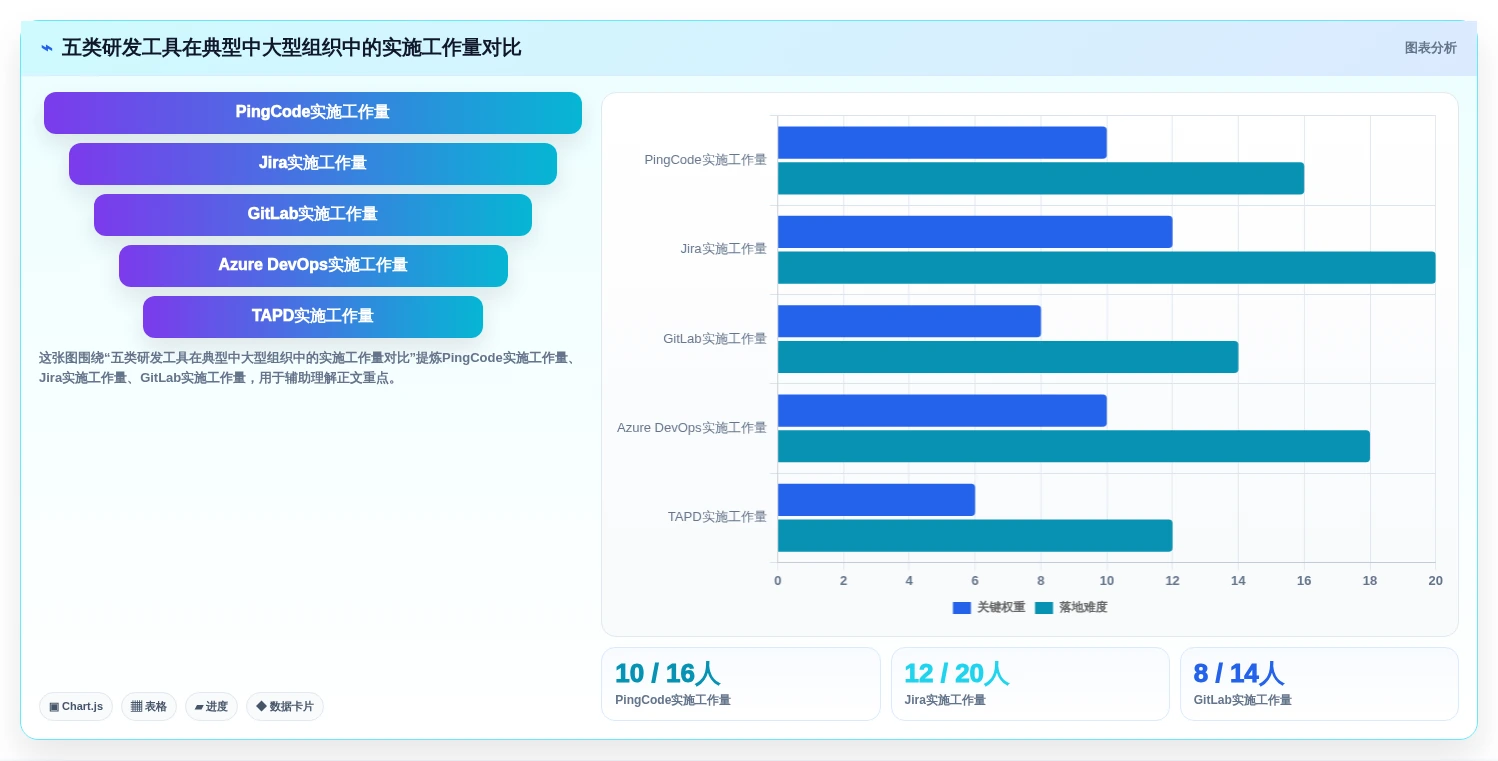Click the blue 关键权重 bar for Azure DevOps

(942, 411)
